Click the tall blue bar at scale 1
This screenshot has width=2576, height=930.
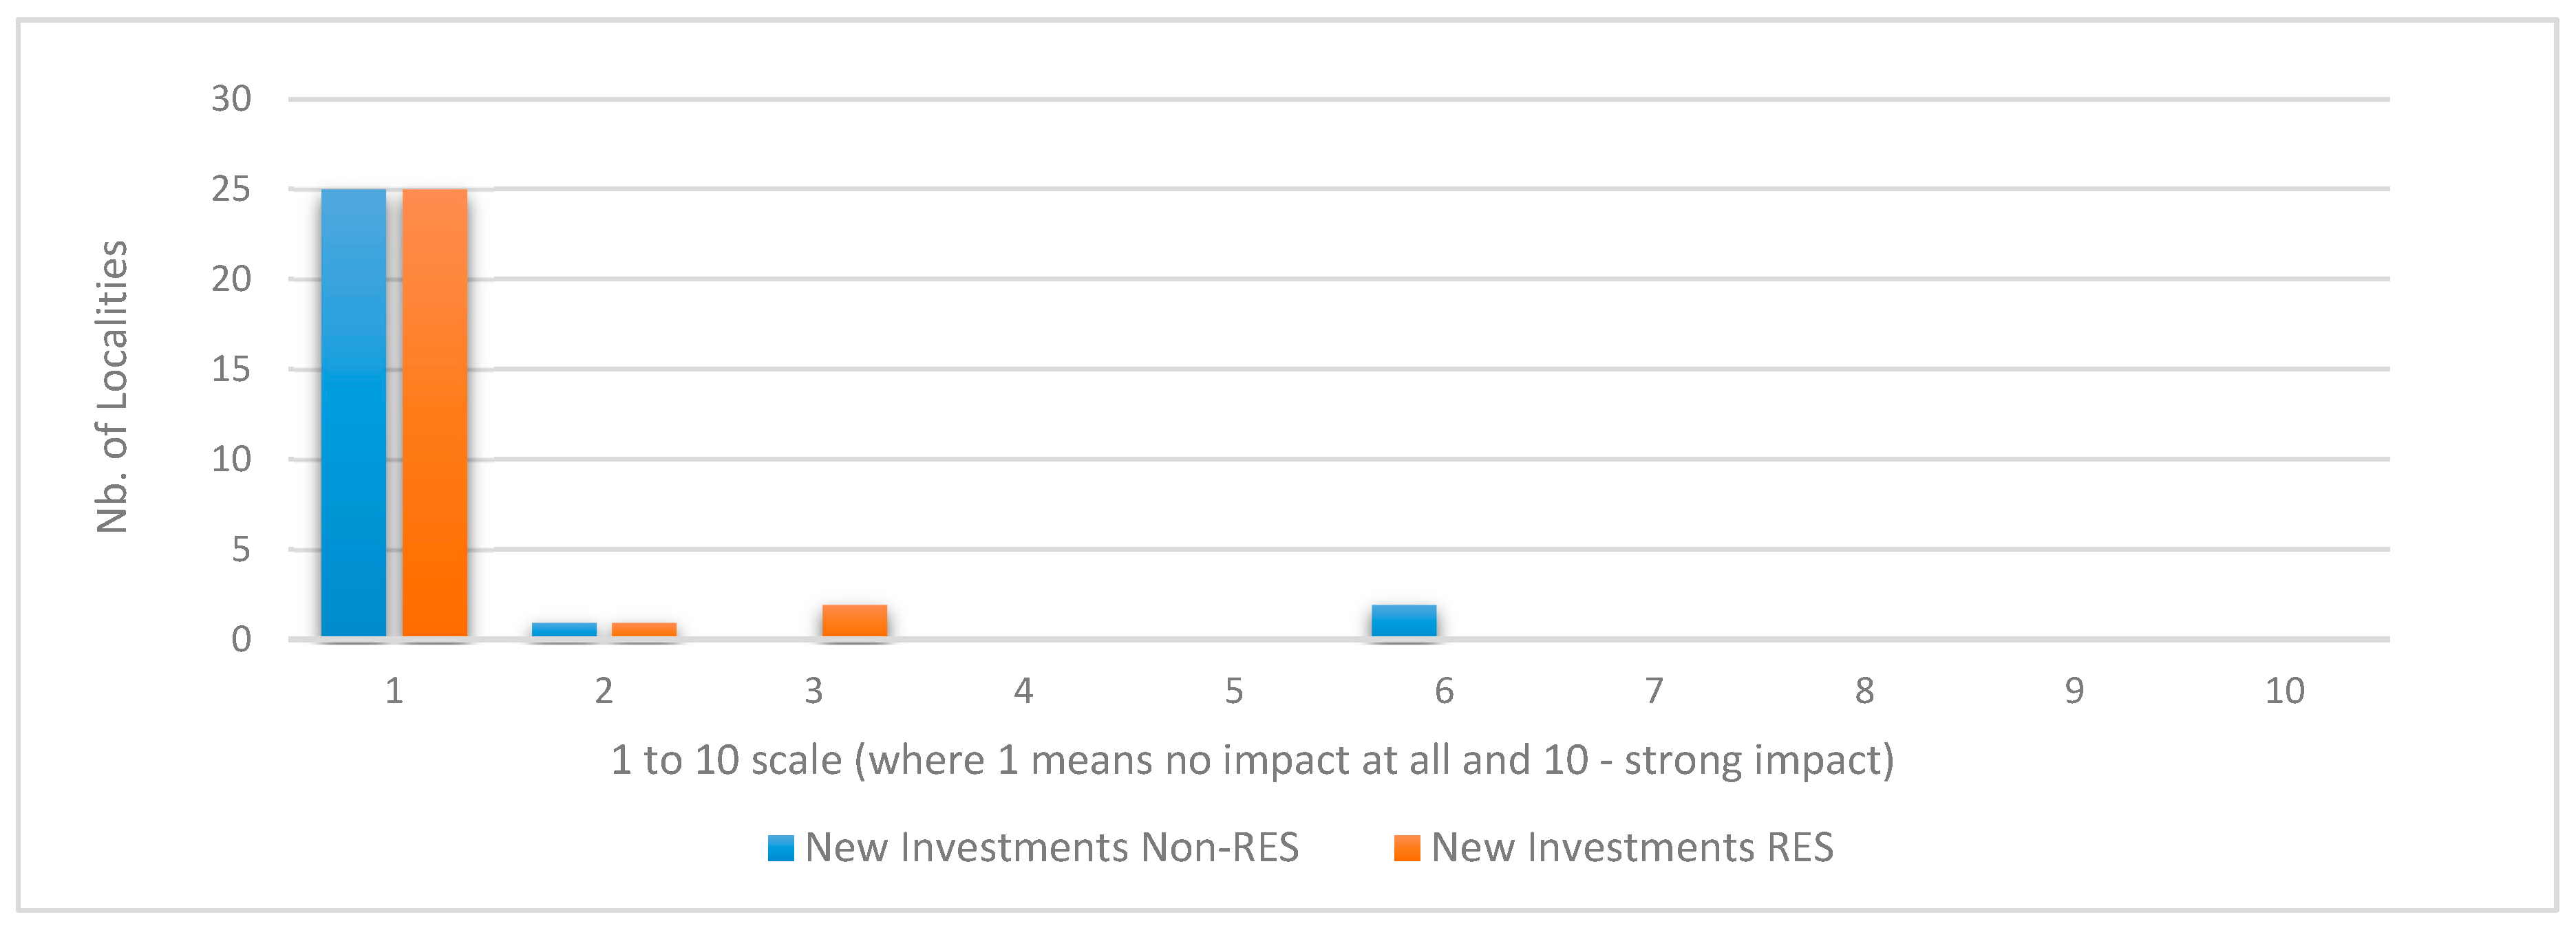353,412
